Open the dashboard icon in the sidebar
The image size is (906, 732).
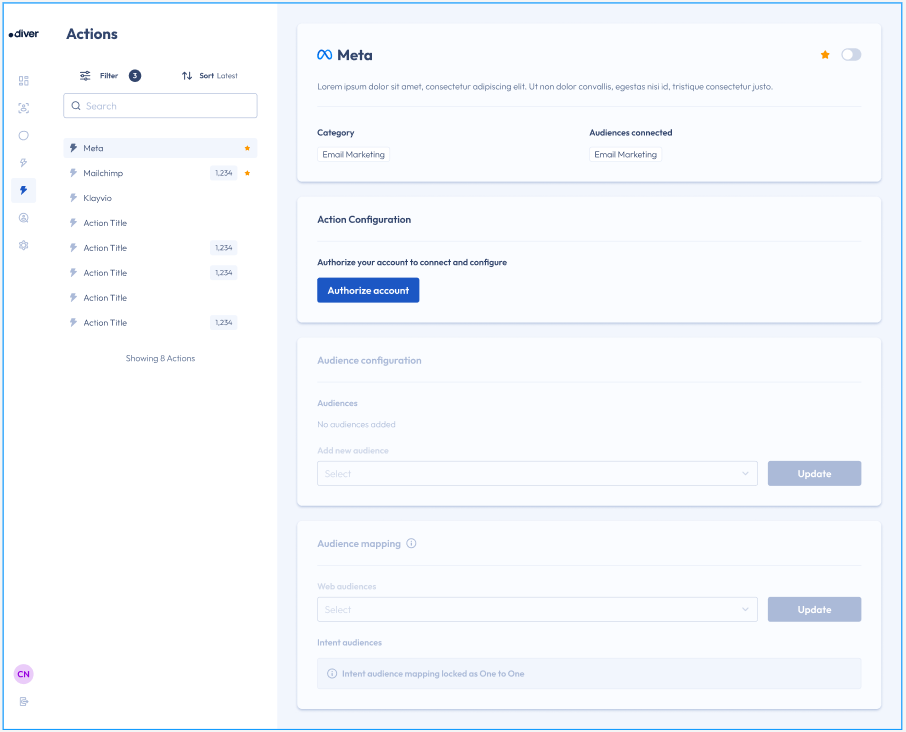(x=24, y=80)
